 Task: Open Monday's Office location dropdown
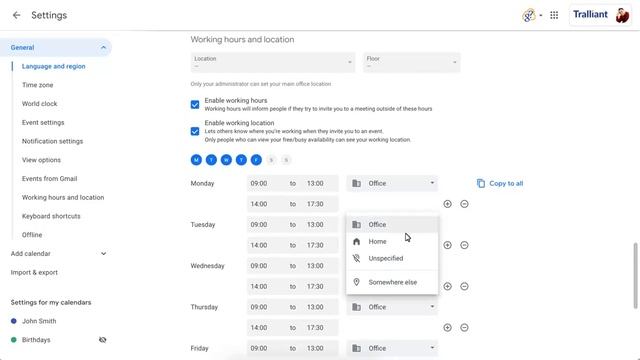[x=392, y=183]
